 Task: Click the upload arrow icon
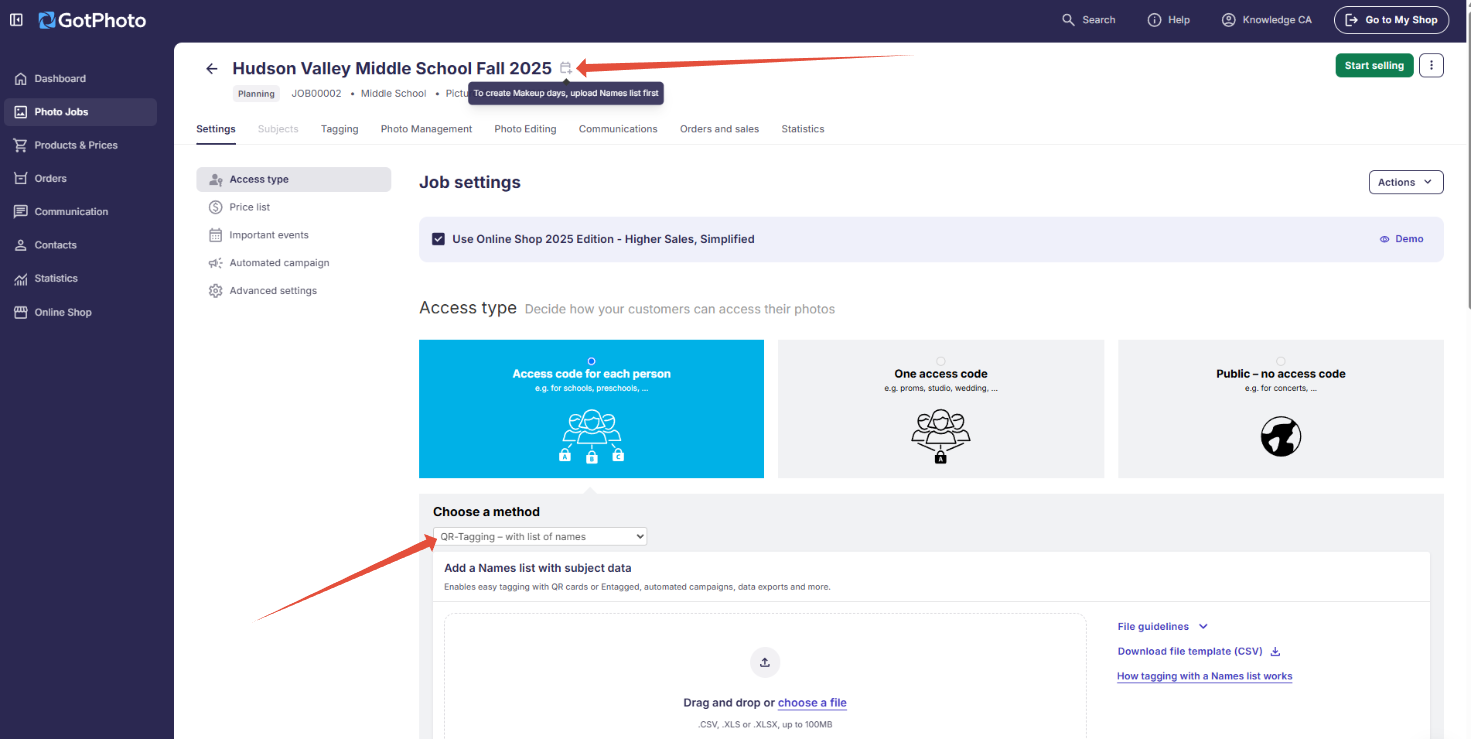pyautogui.click(x=765, y=662)
